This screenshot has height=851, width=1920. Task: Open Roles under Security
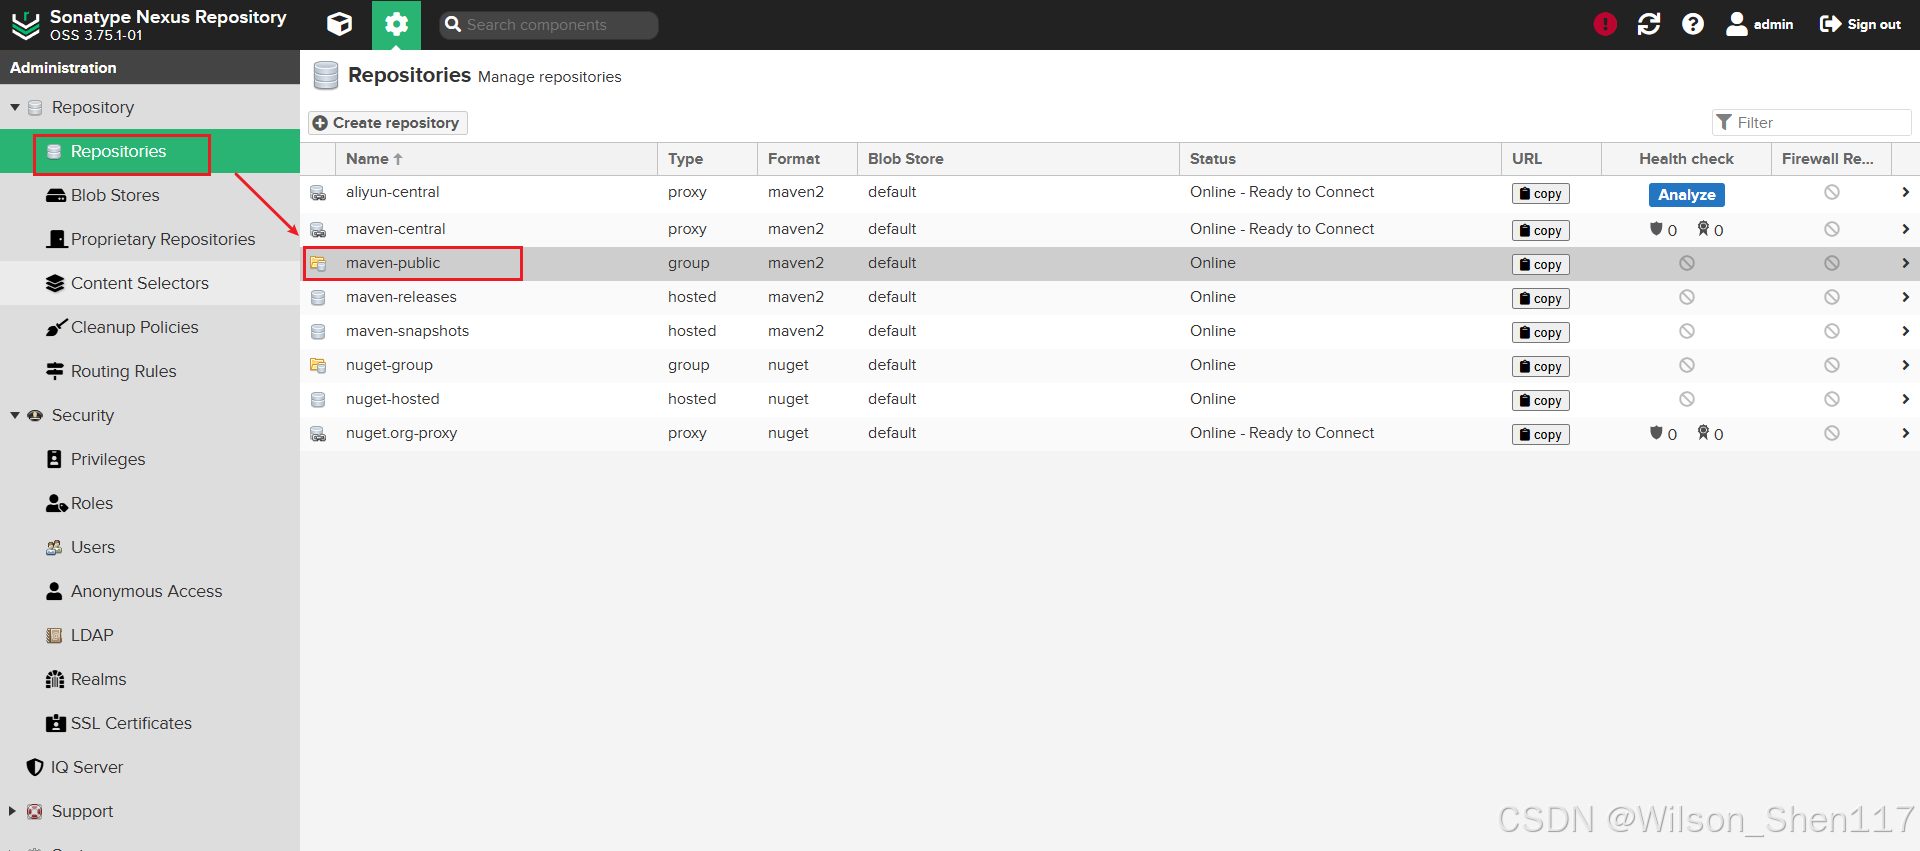pyautogui.click(x=150, y=503)
